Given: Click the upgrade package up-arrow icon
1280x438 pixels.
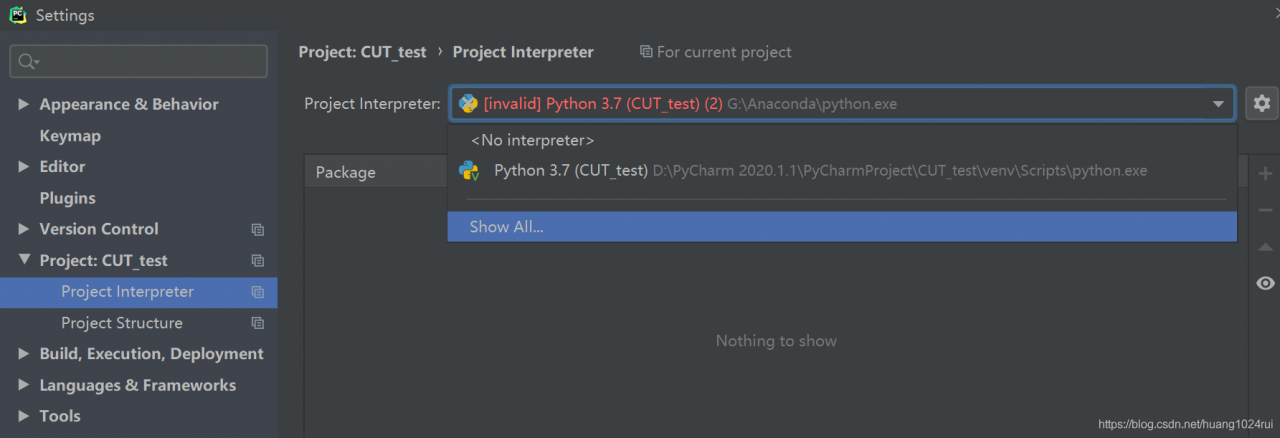Looking at the screenshot, I should [x=1265, y=246].
